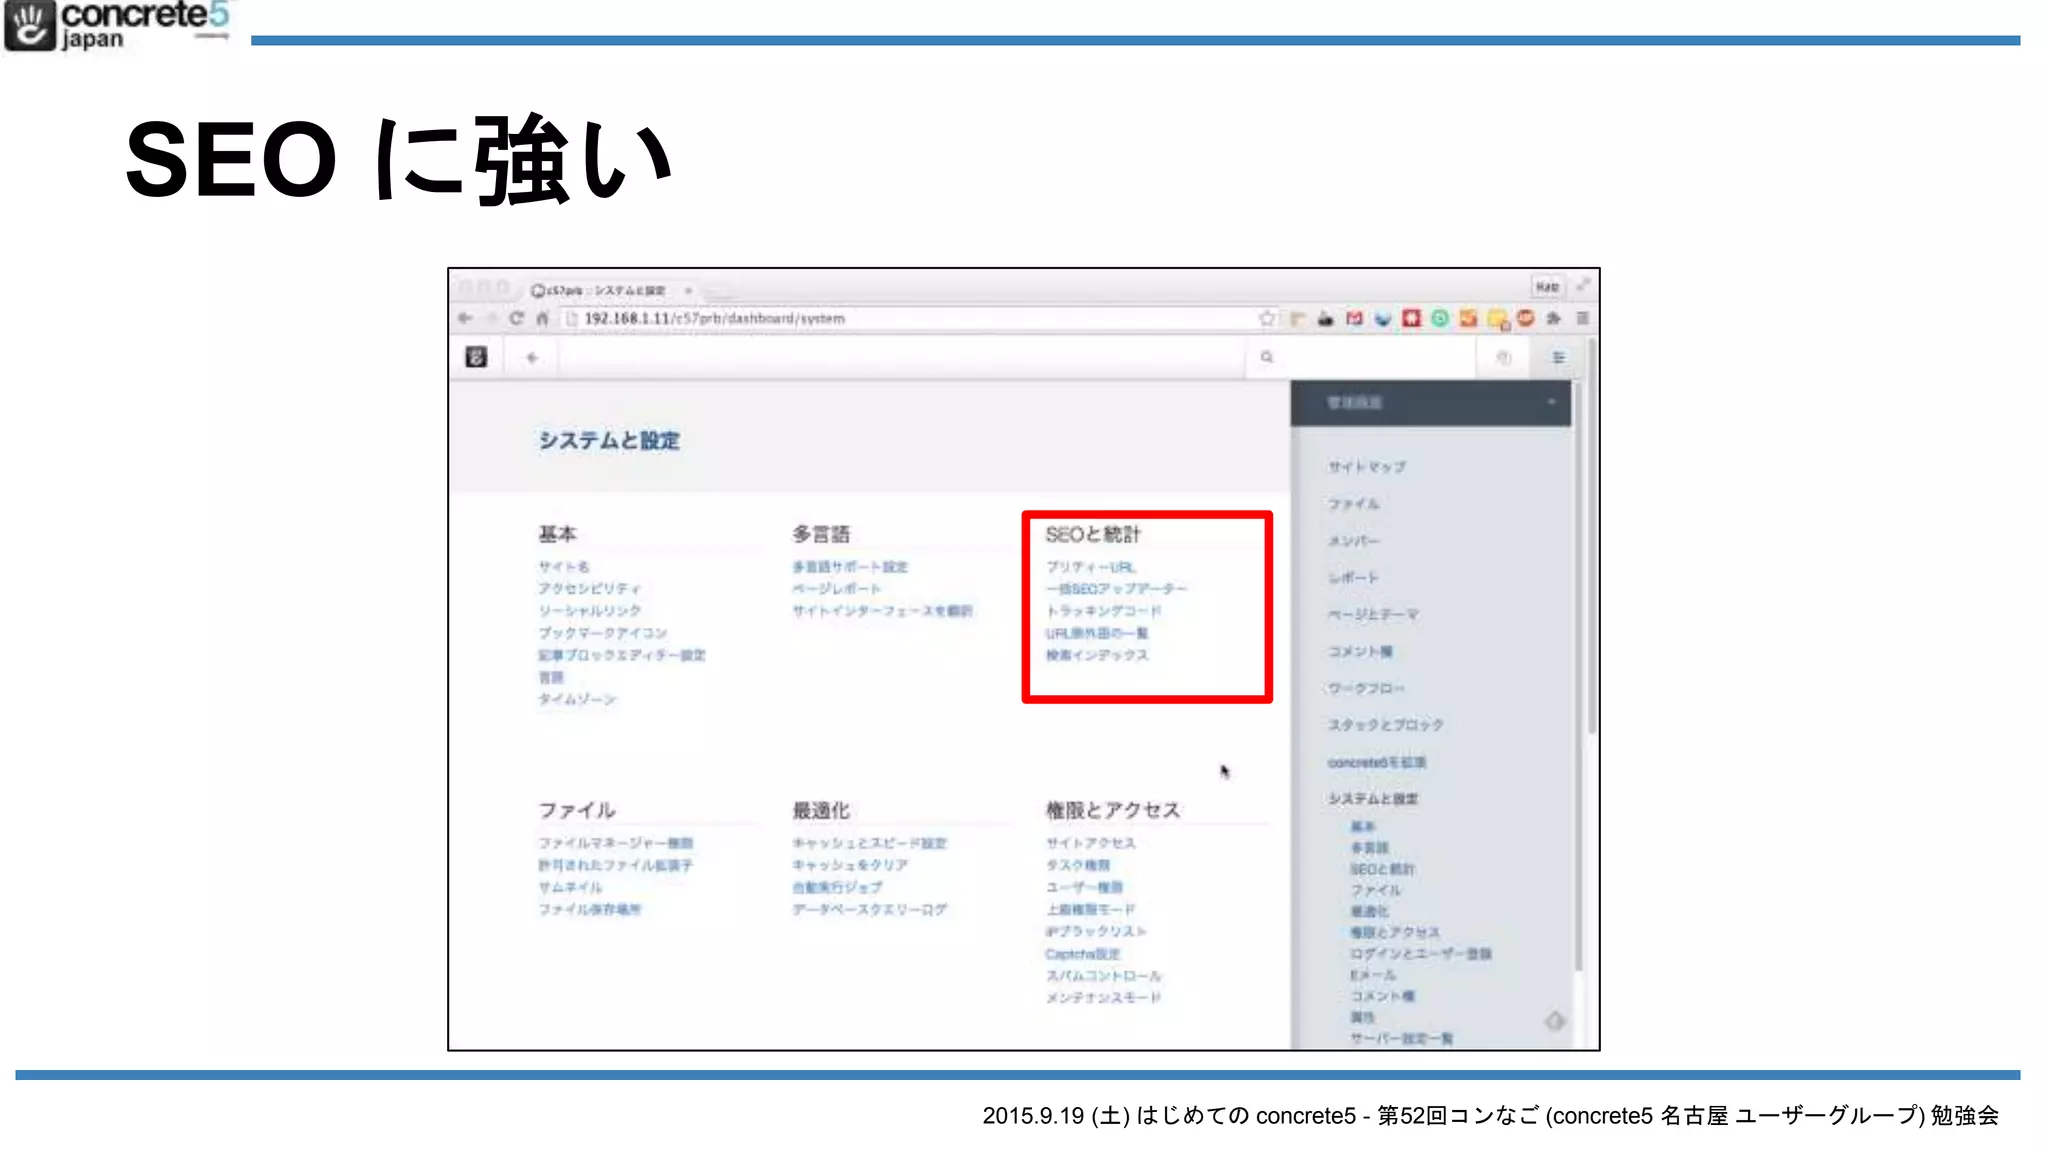The image size is (2048, 1152).
Task: Select ワークフロー in the side menu
Action: 1366,688
